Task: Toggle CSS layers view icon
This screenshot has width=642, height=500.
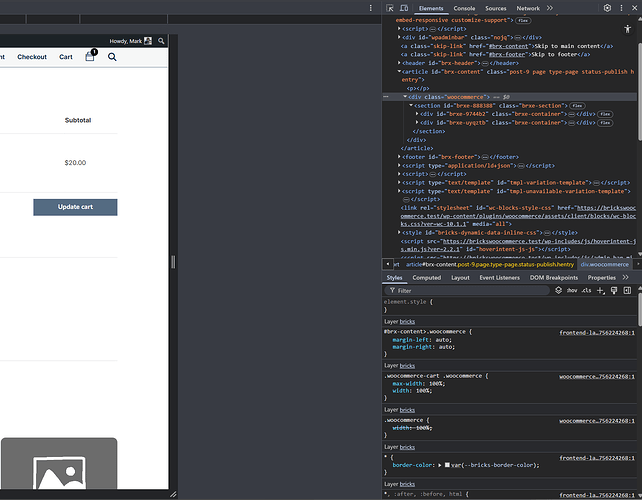Action: point(559,290)
